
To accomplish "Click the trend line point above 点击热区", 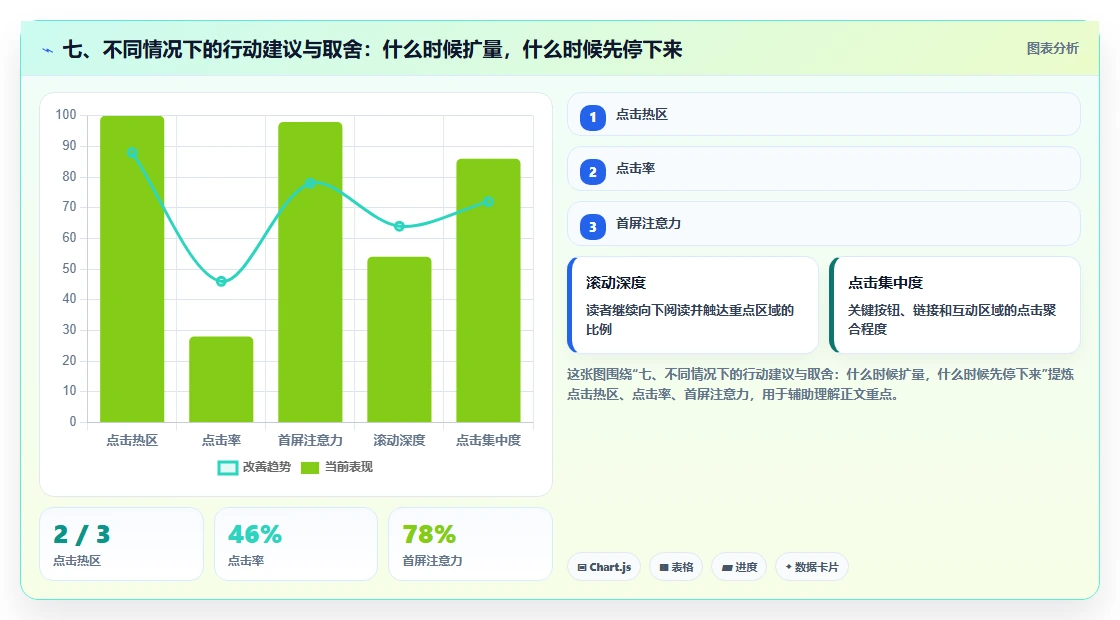I will click(x=132, y=153).
